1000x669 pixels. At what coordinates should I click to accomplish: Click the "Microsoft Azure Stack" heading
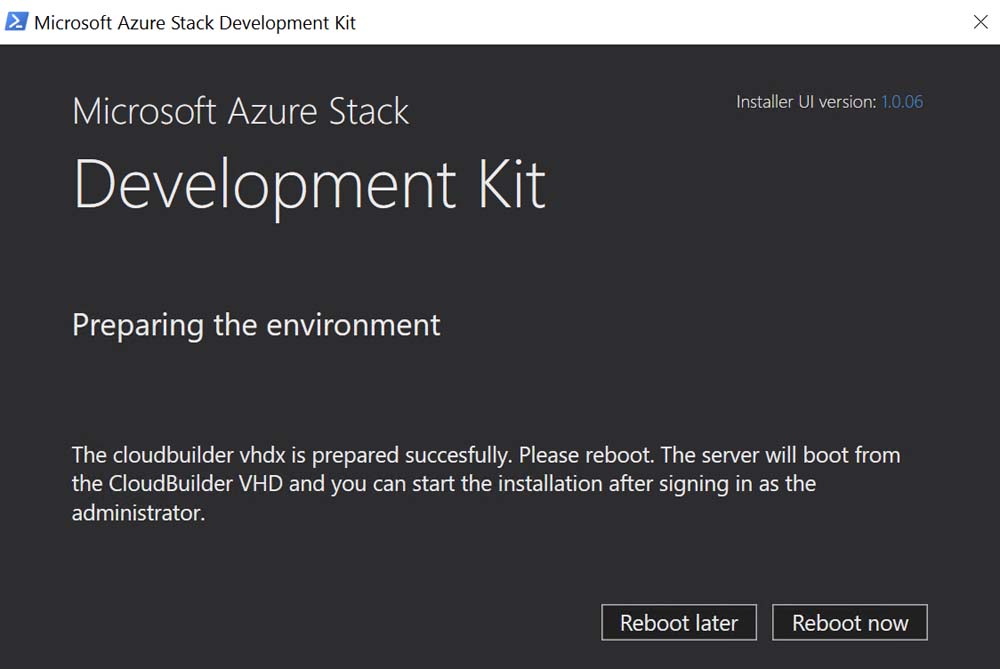pos(240,111)
